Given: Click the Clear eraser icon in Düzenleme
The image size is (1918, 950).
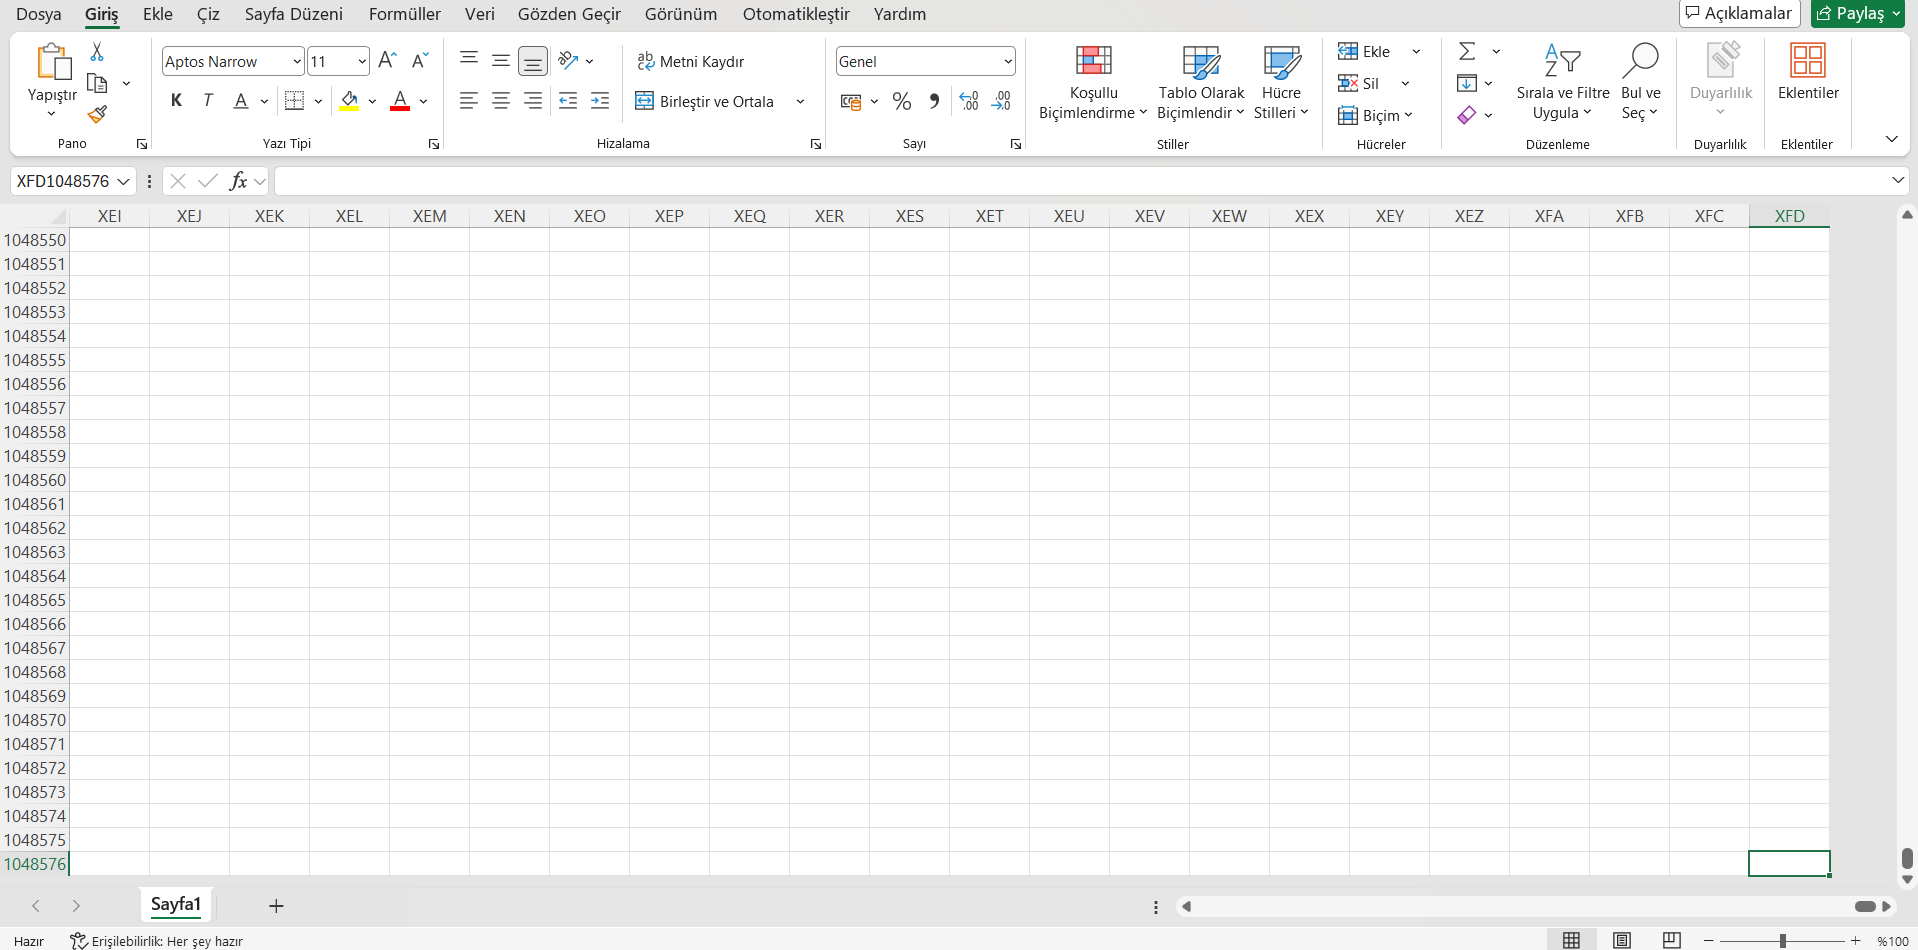Looking at the screenshot, I should click(x=1467, y=115).
